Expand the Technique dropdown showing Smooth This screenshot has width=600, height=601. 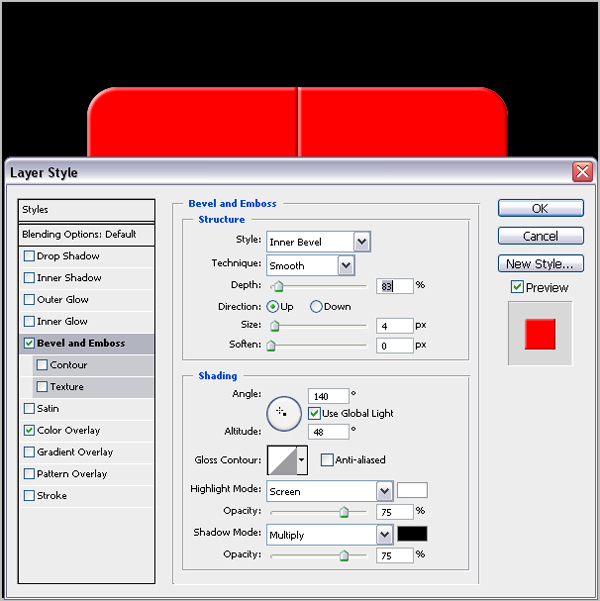[311, 265]
